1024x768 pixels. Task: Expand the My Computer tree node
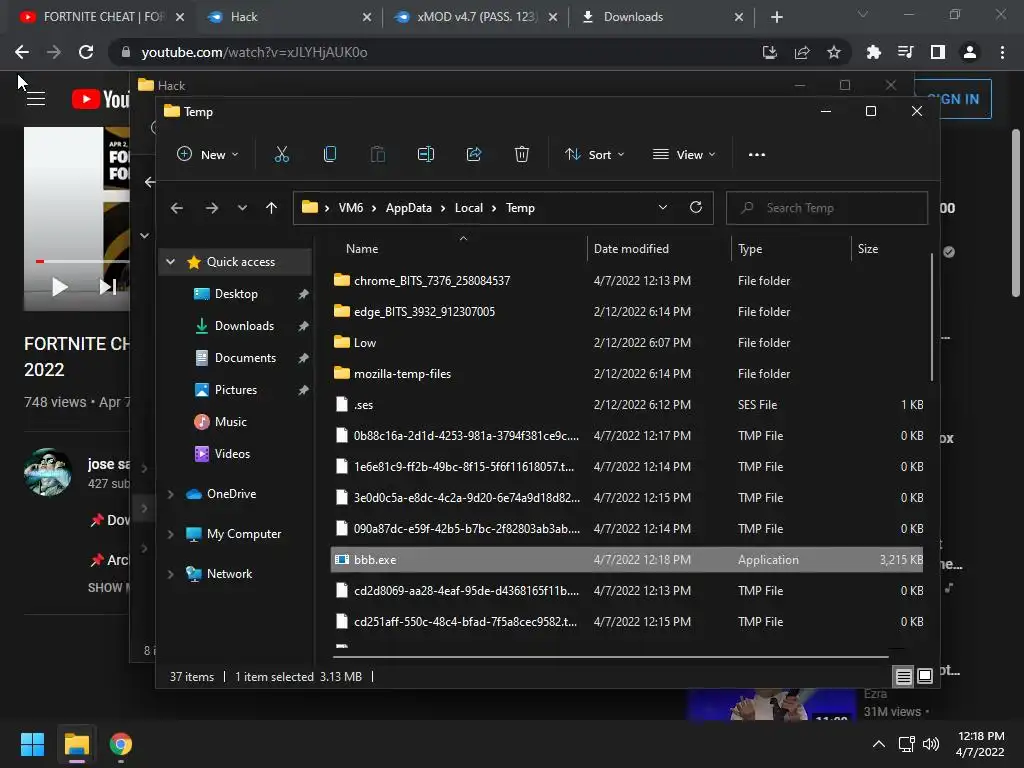click(x=170, y=534)
